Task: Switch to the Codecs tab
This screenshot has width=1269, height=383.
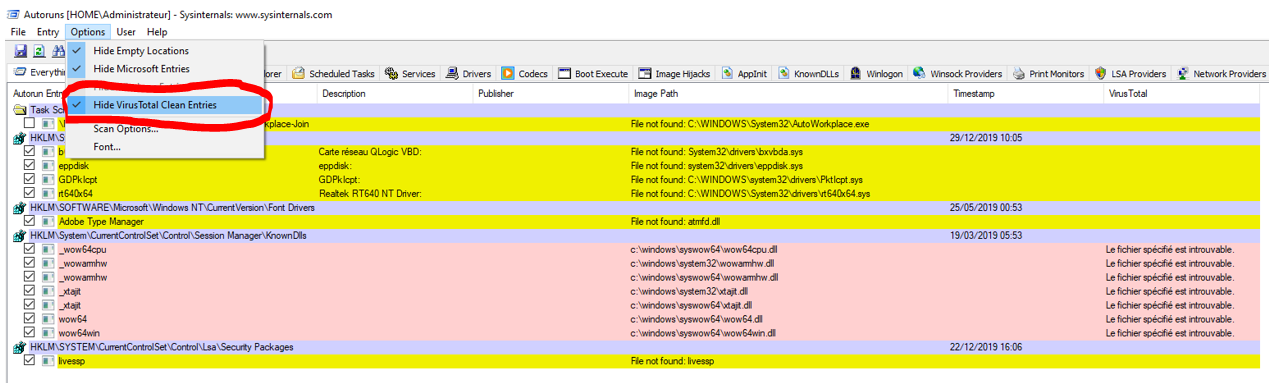Action: 525,73
